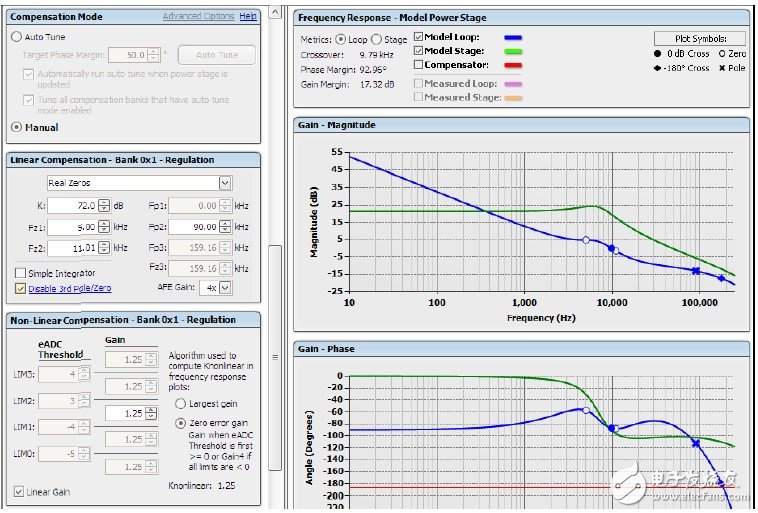This screenshot has width=758, height=513.
Task: Click the pole X marker on gain plot
Action: pyautogui.click(x=696, y=270)
